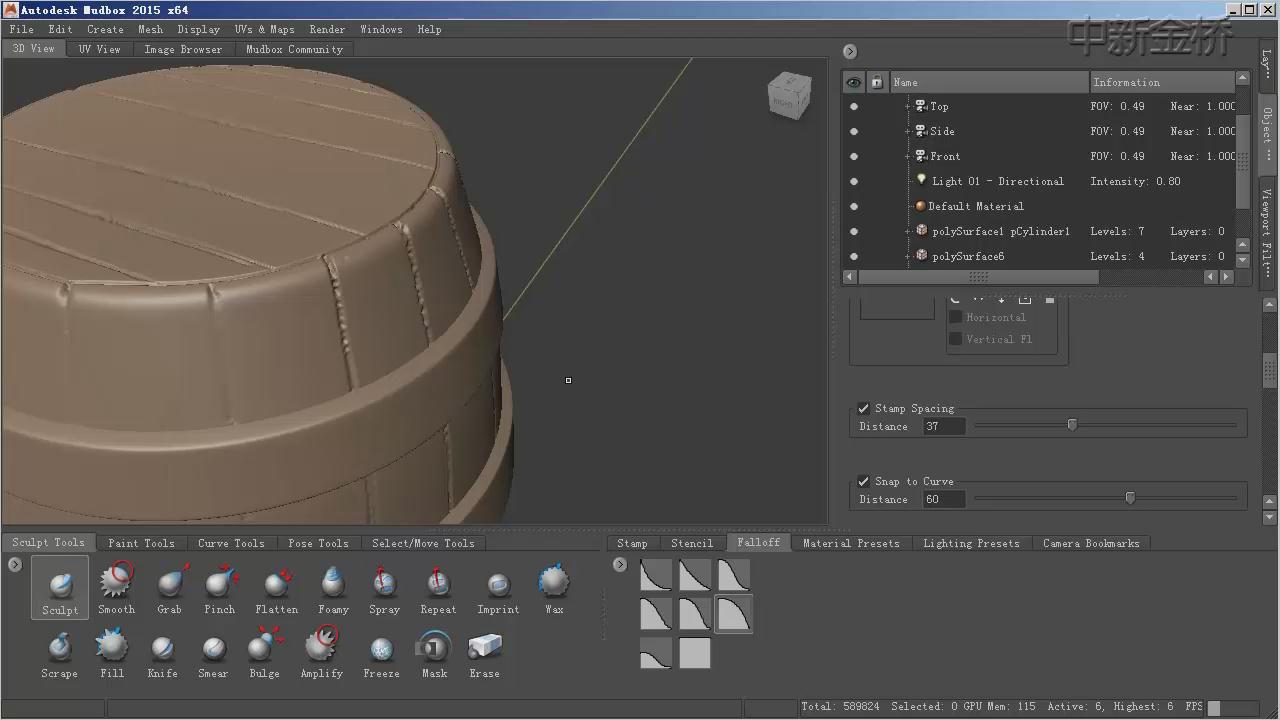
Task: Check the Horizontal checkbox
Action: 955,317
